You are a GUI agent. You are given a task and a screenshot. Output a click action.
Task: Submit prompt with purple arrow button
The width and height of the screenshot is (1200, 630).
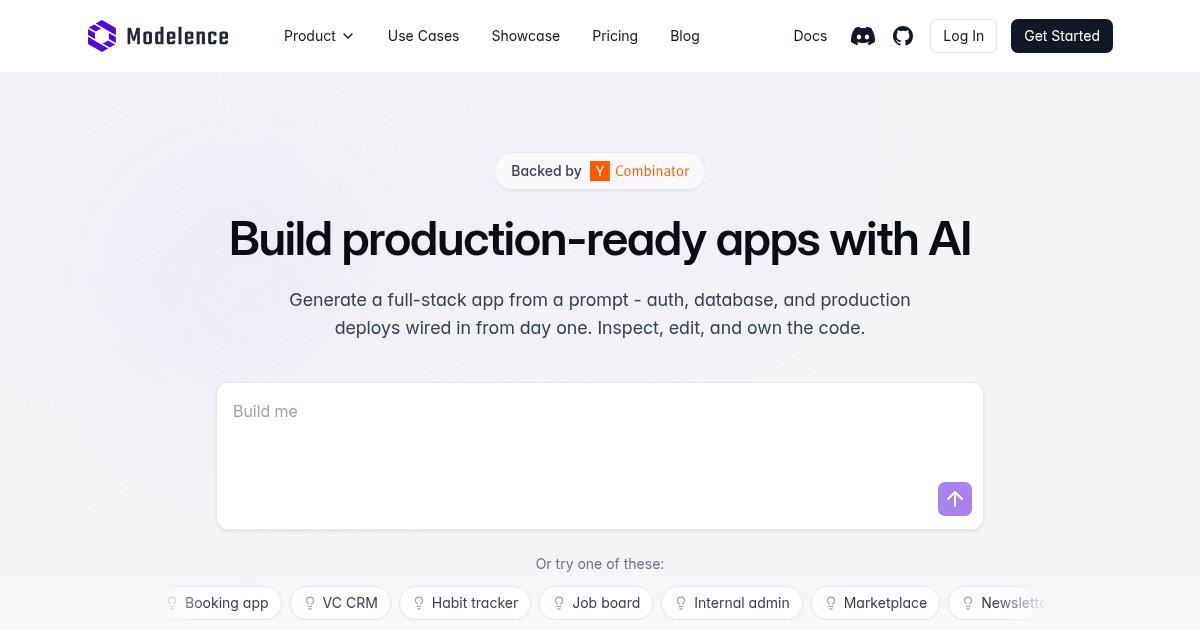coord(955,499)
